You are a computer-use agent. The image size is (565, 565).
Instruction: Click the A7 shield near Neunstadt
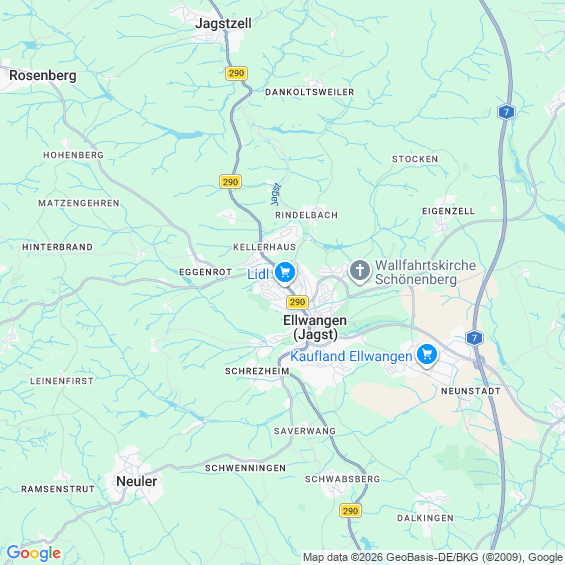[474, 338]
